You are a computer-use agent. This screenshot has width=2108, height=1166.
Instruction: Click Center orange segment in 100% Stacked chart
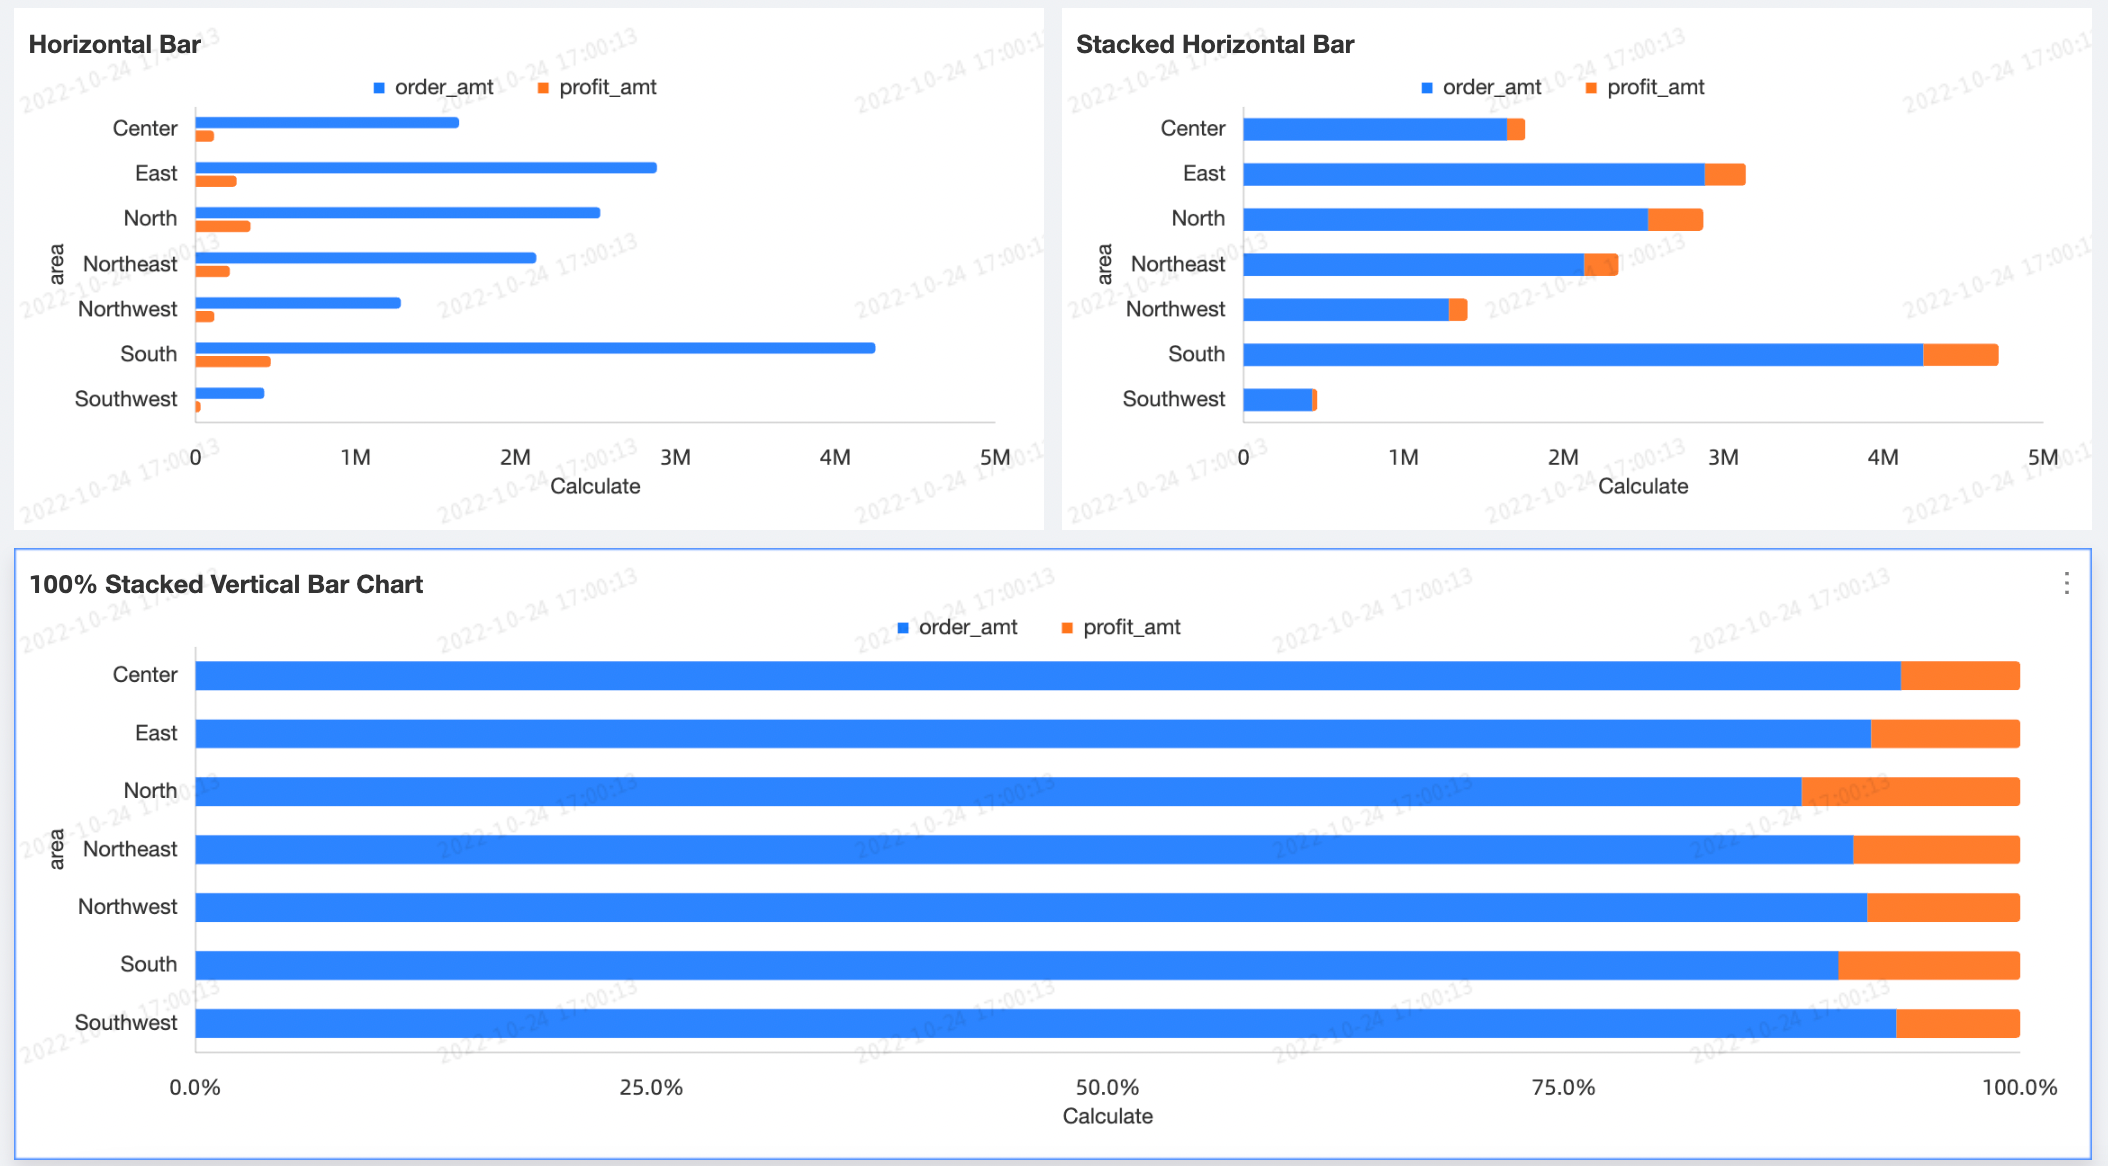point(1960,676)
